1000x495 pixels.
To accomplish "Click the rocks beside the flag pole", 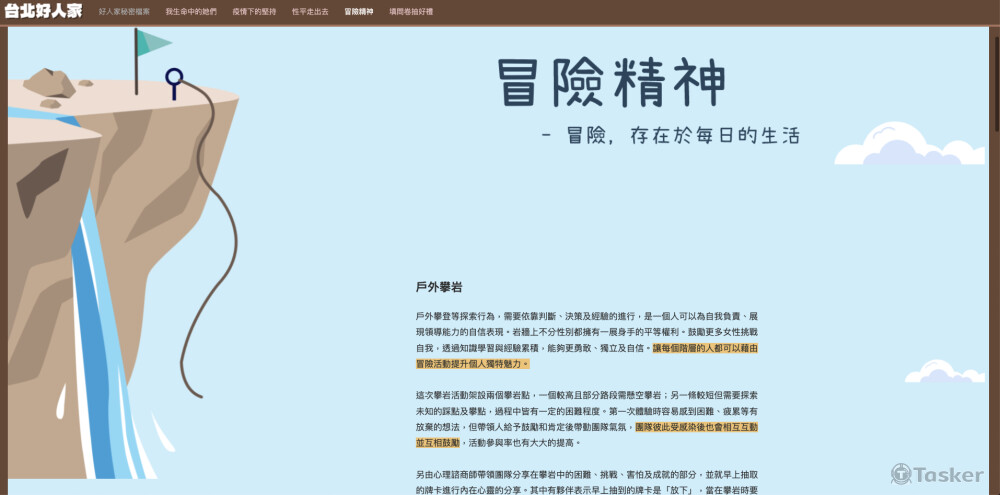I will 52,84.
